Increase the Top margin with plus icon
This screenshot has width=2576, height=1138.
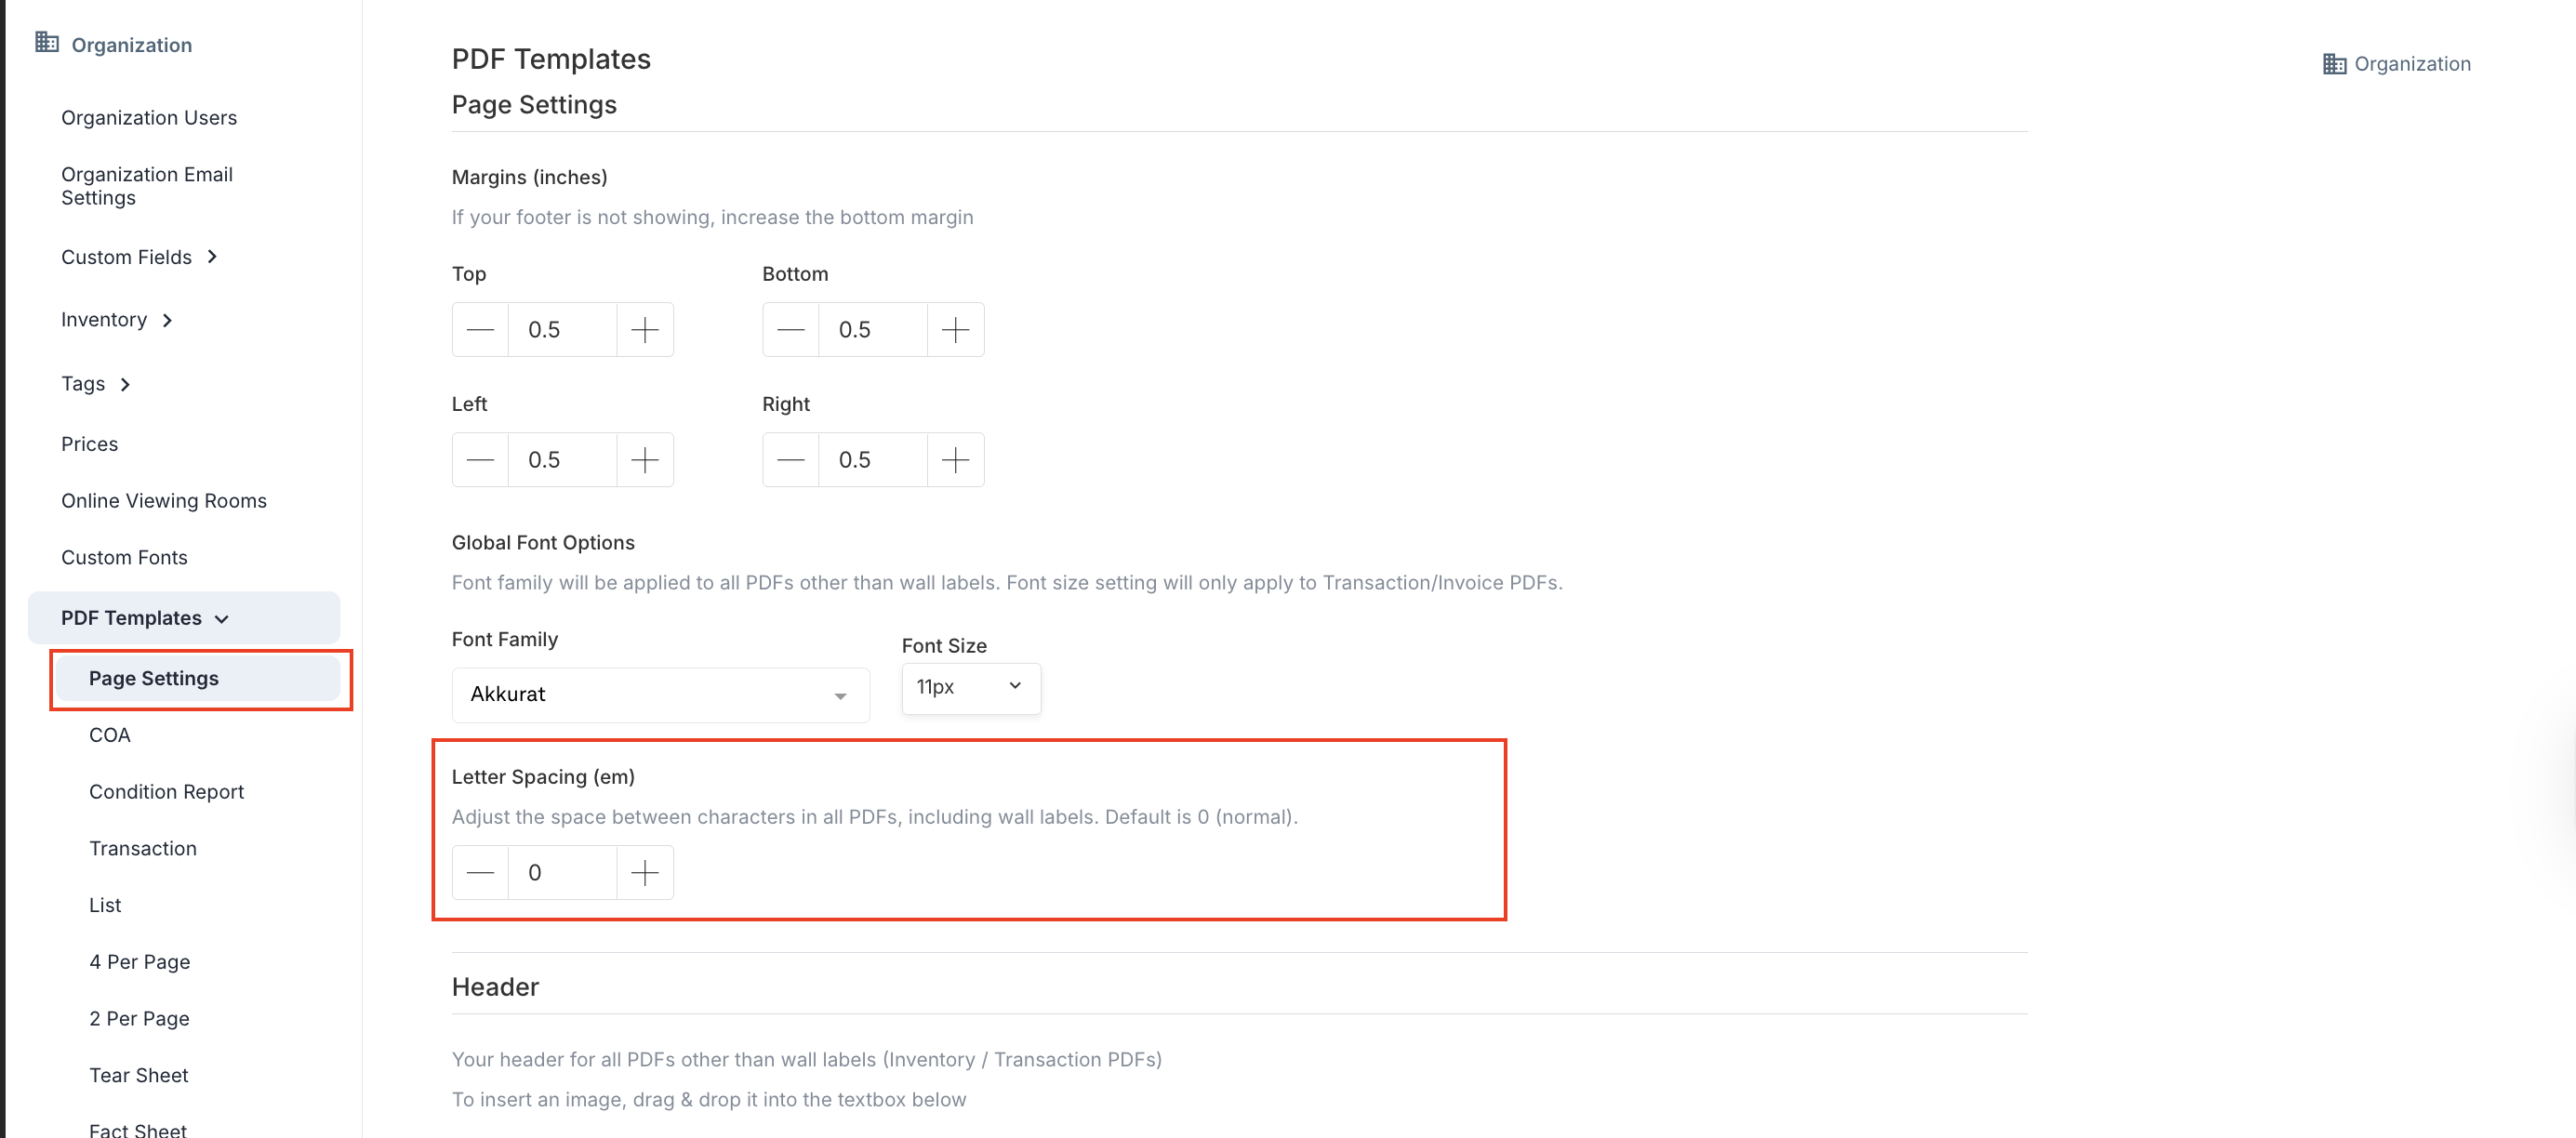(645, 329)
